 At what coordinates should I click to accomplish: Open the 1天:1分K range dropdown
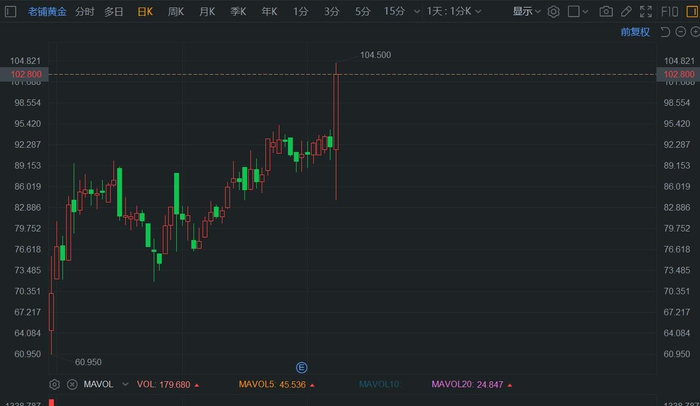click(454, 12)
